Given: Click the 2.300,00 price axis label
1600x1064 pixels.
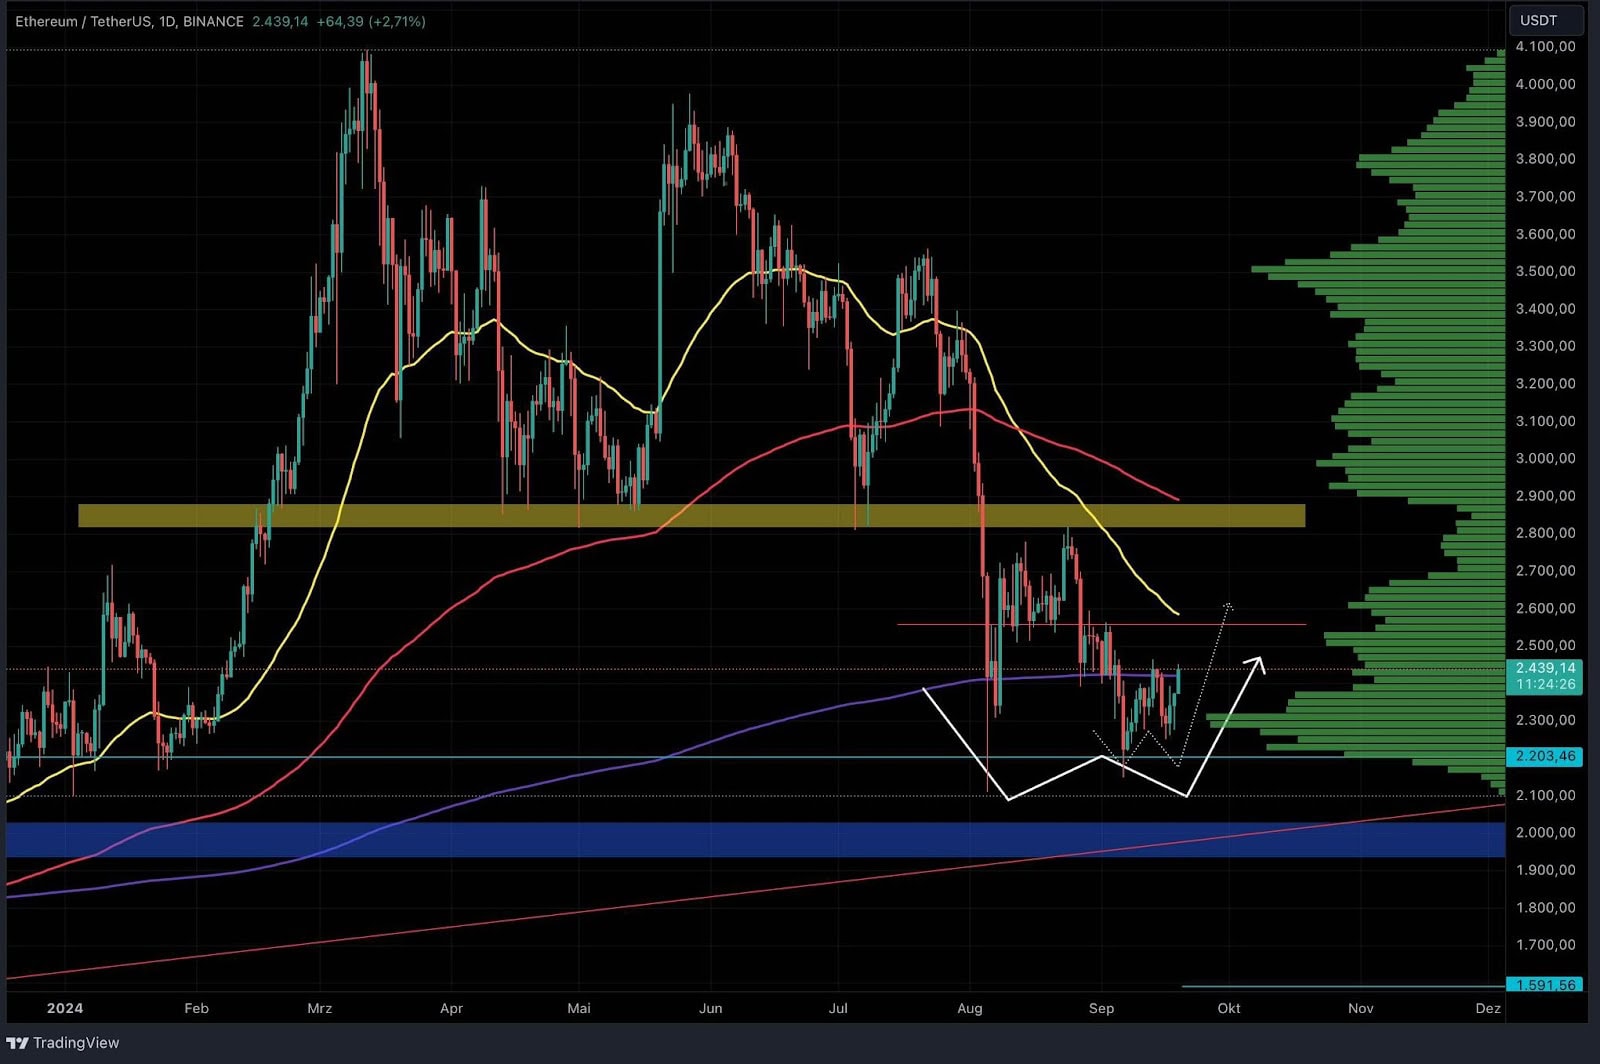Looking at the screenshot, I should tap(1545, 720).
